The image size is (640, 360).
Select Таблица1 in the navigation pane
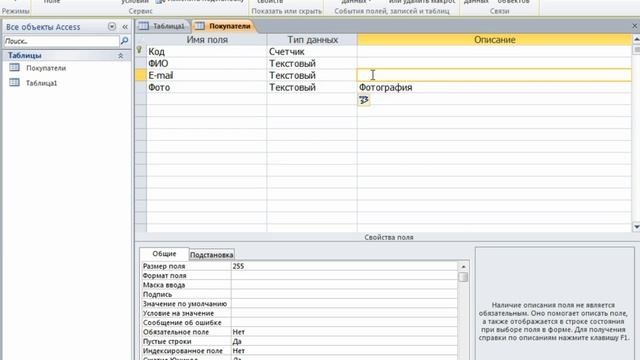pos(42,83)
